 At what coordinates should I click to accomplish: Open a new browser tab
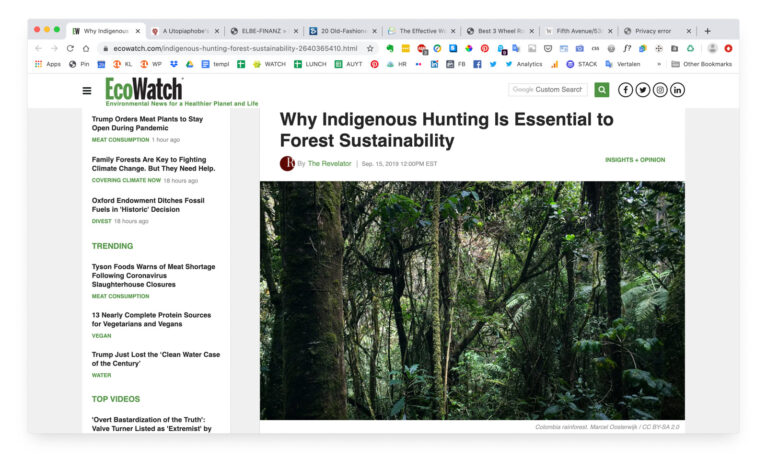click(707, 31)
